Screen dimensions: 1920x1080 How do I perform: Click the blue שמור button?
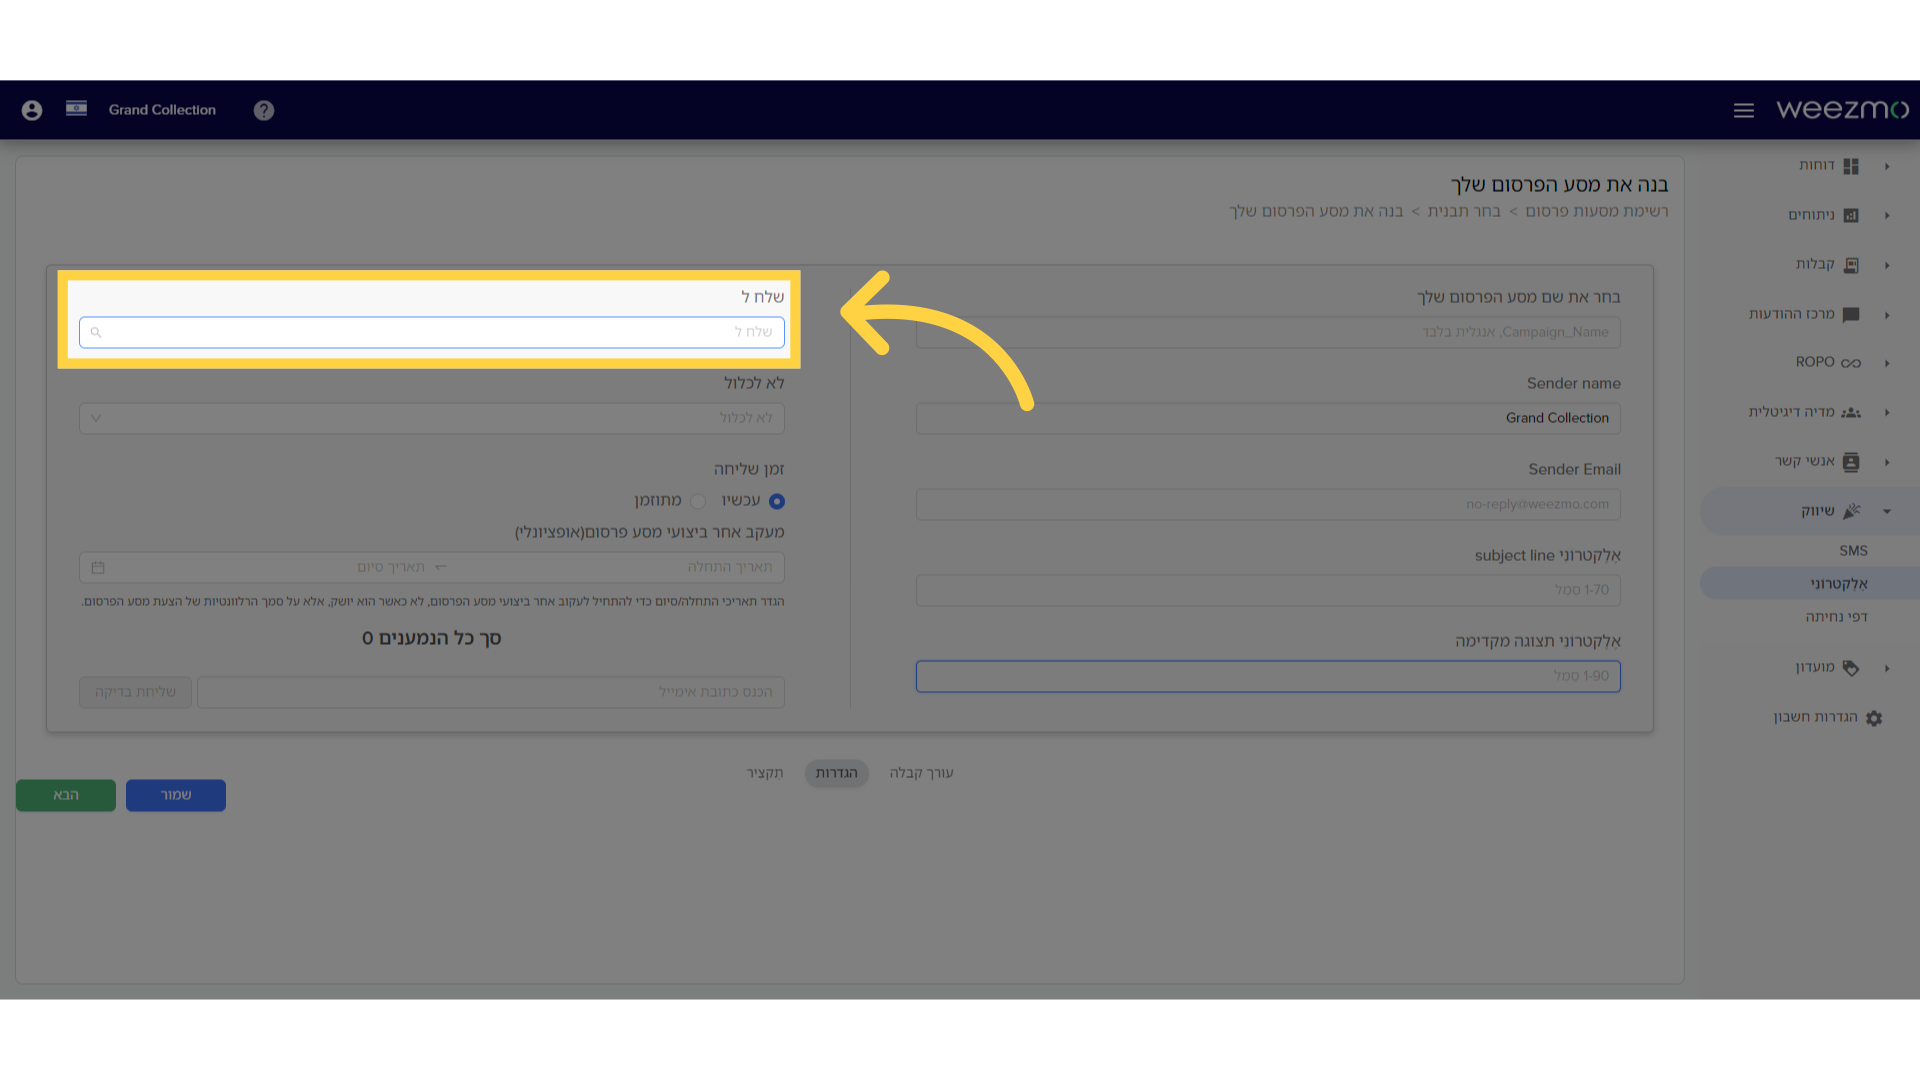tap(176, 795)
